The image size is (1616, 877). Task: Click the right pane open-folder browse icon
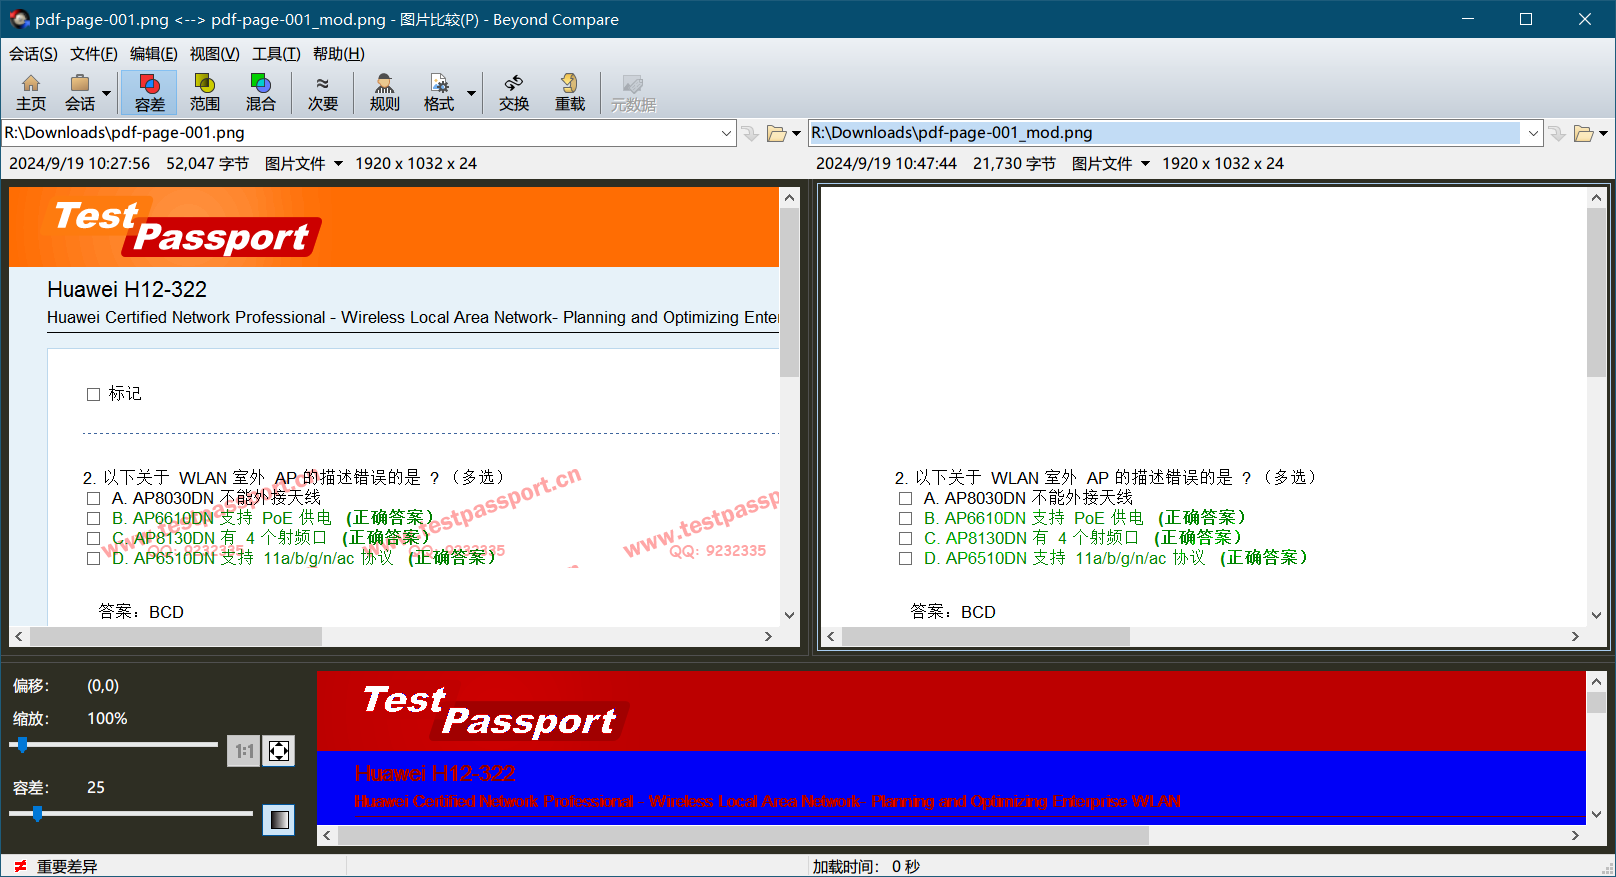1583,133
